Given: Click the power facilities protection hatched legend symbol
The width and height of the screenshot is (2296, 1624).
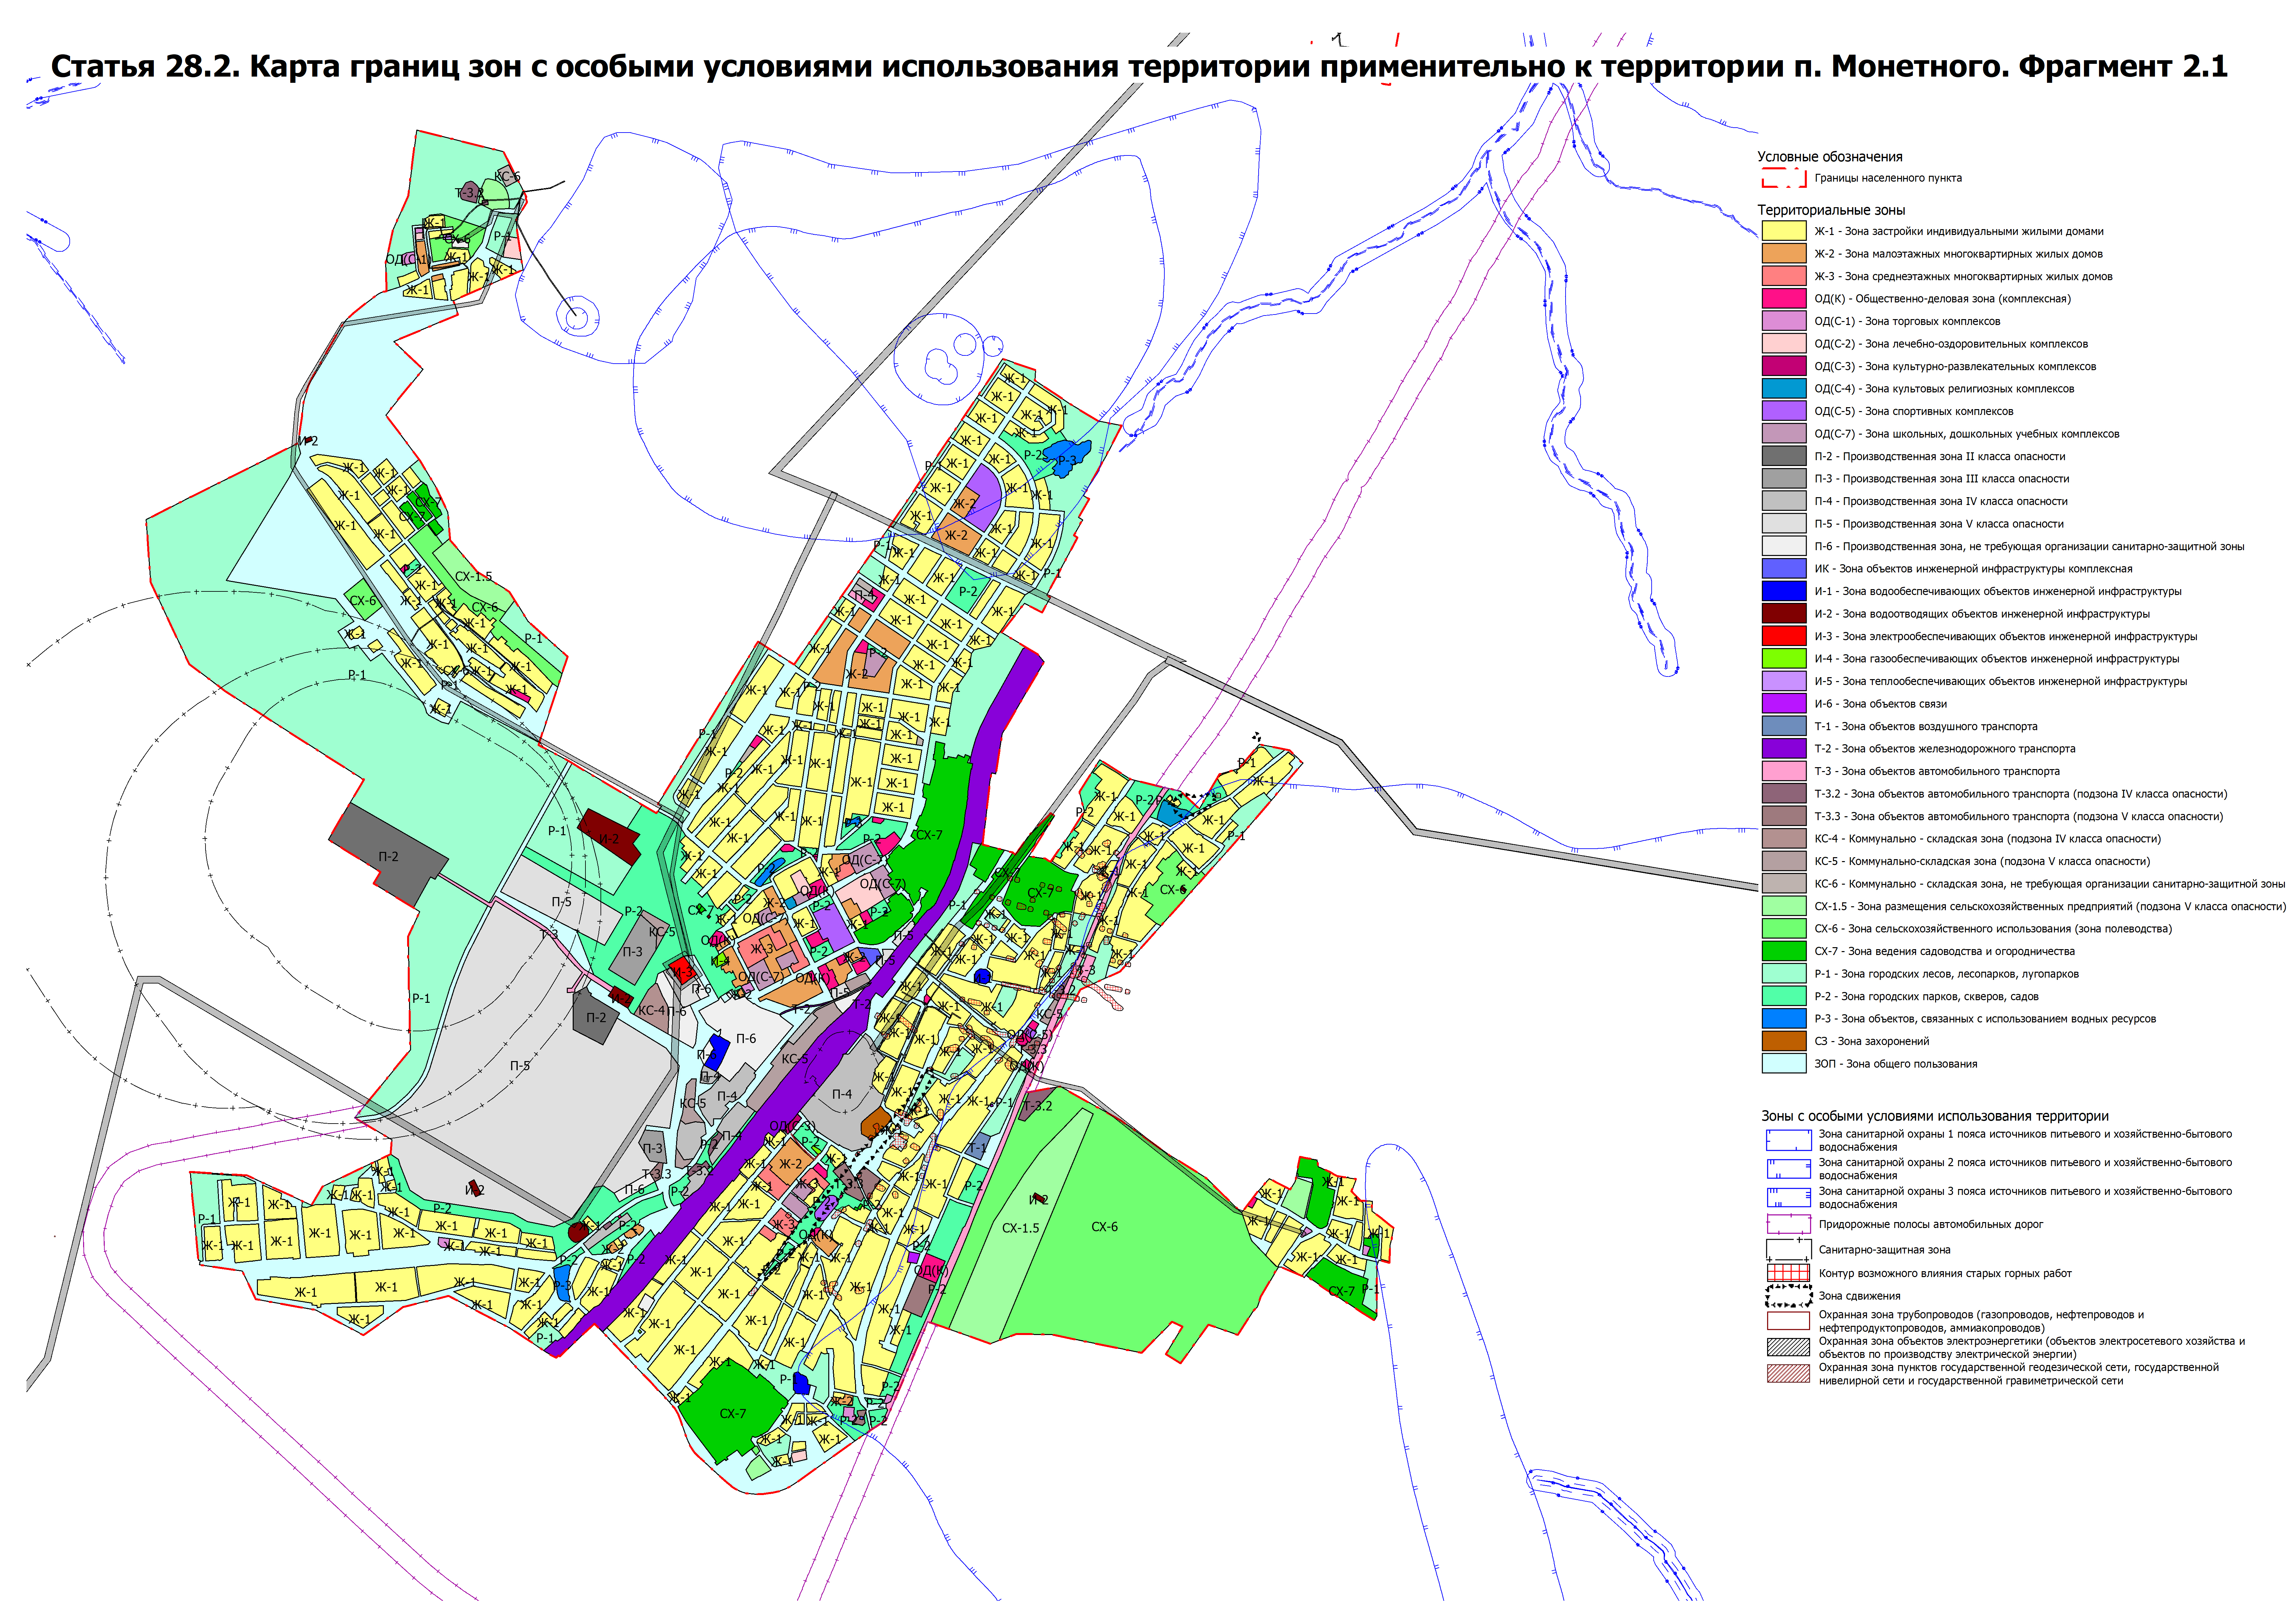Looking at the screenshot, I should 1788,1347.
